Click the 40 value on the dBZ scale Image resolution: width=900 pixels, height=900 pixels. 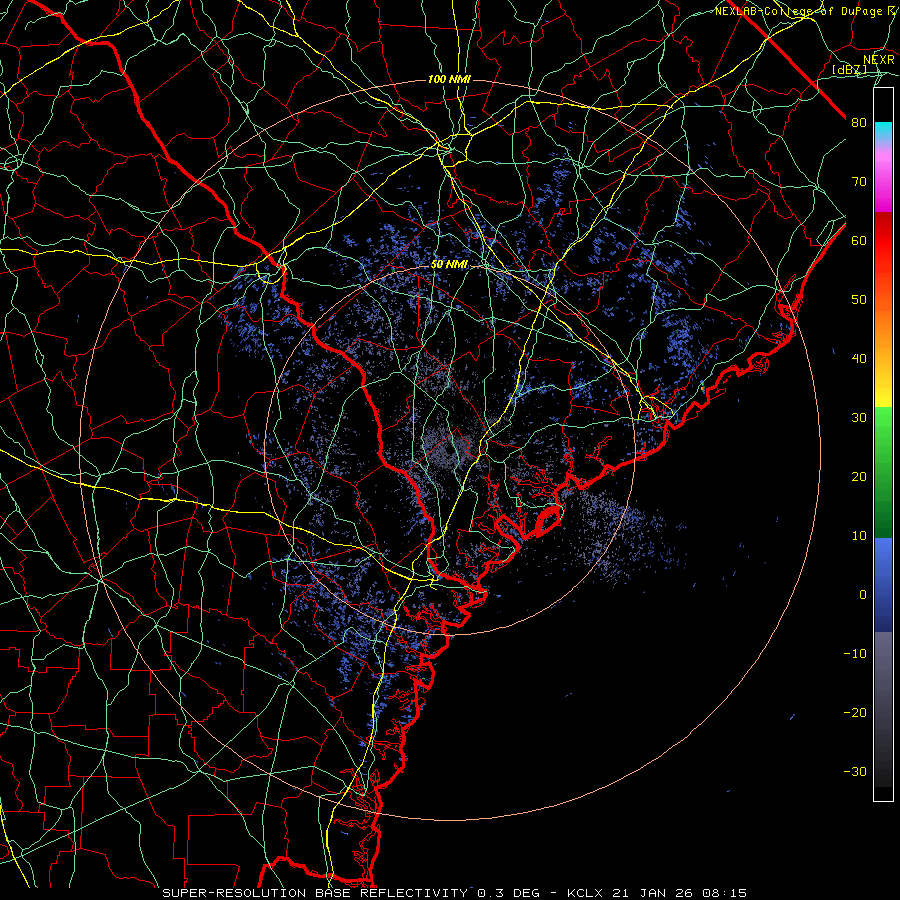[859, 359]
